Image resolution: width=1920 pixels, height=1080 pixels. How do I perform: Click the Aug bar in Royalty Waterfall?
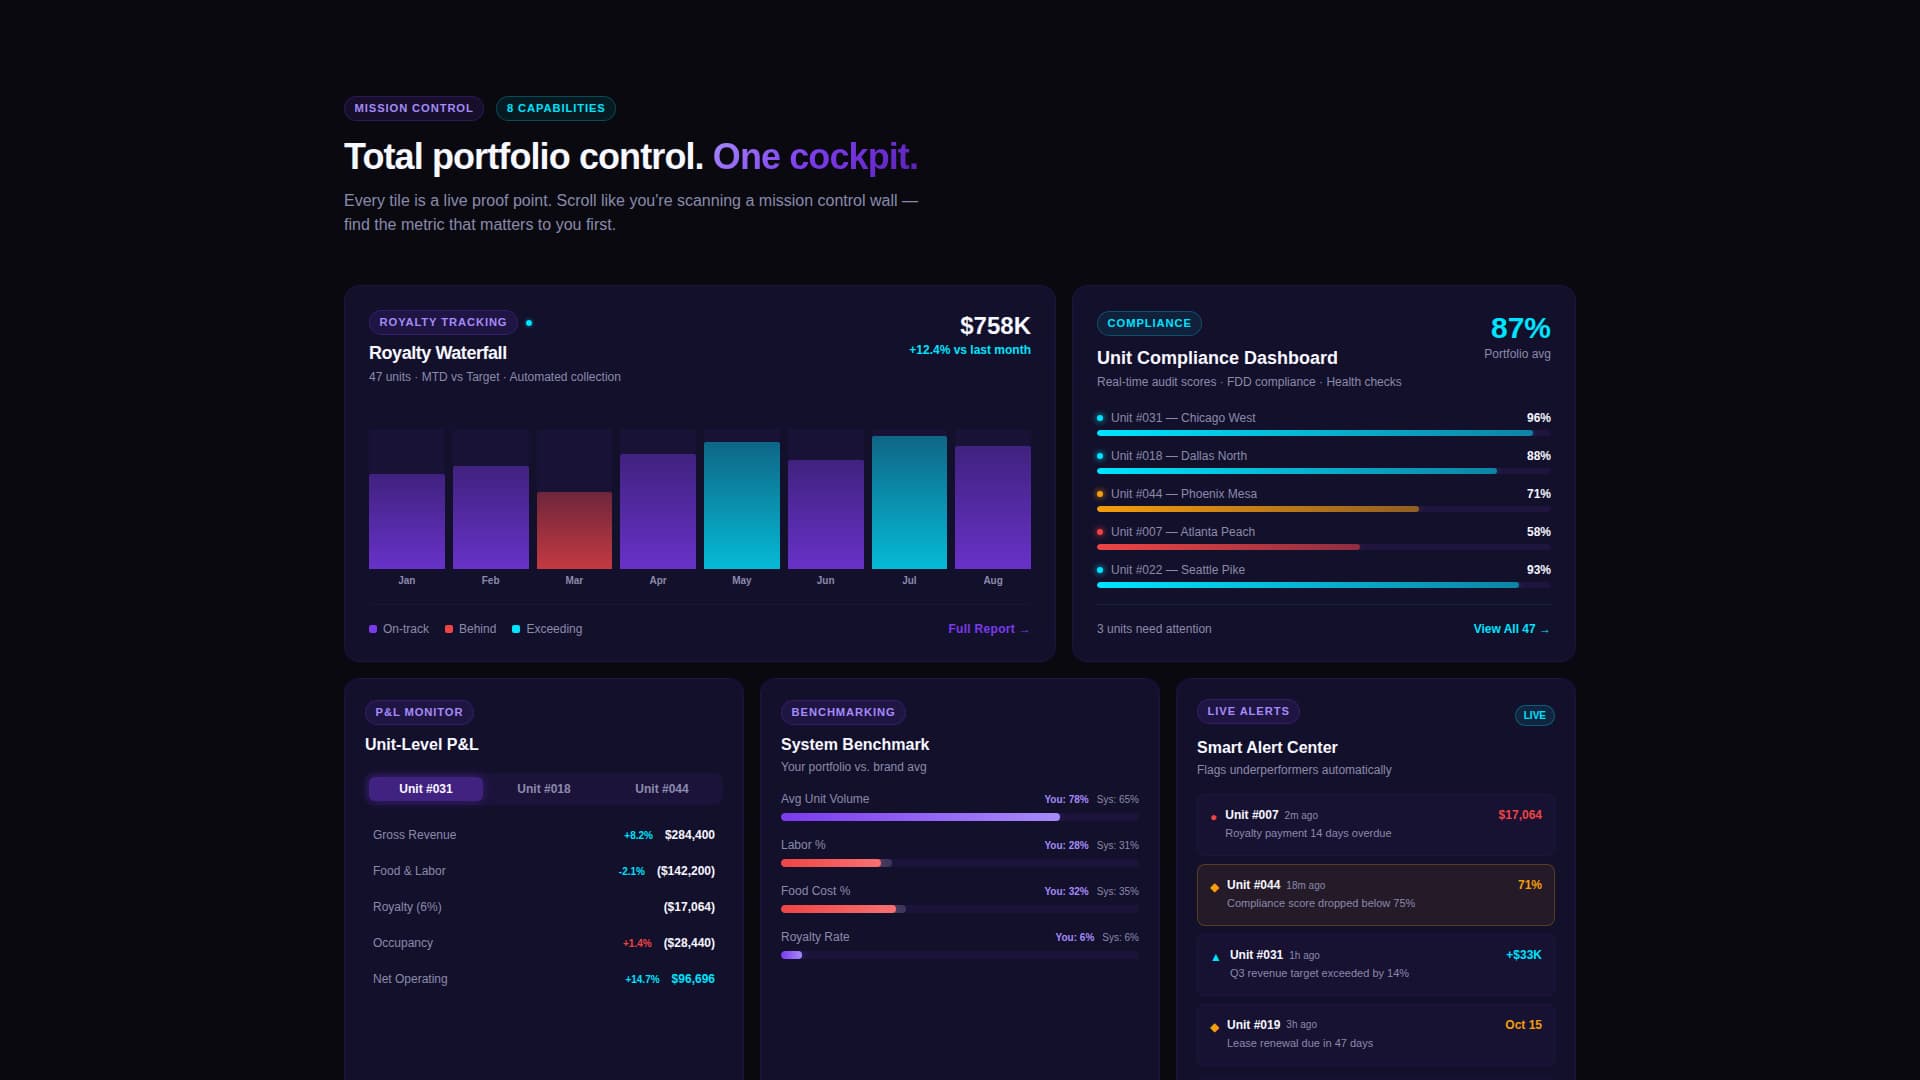993,507
